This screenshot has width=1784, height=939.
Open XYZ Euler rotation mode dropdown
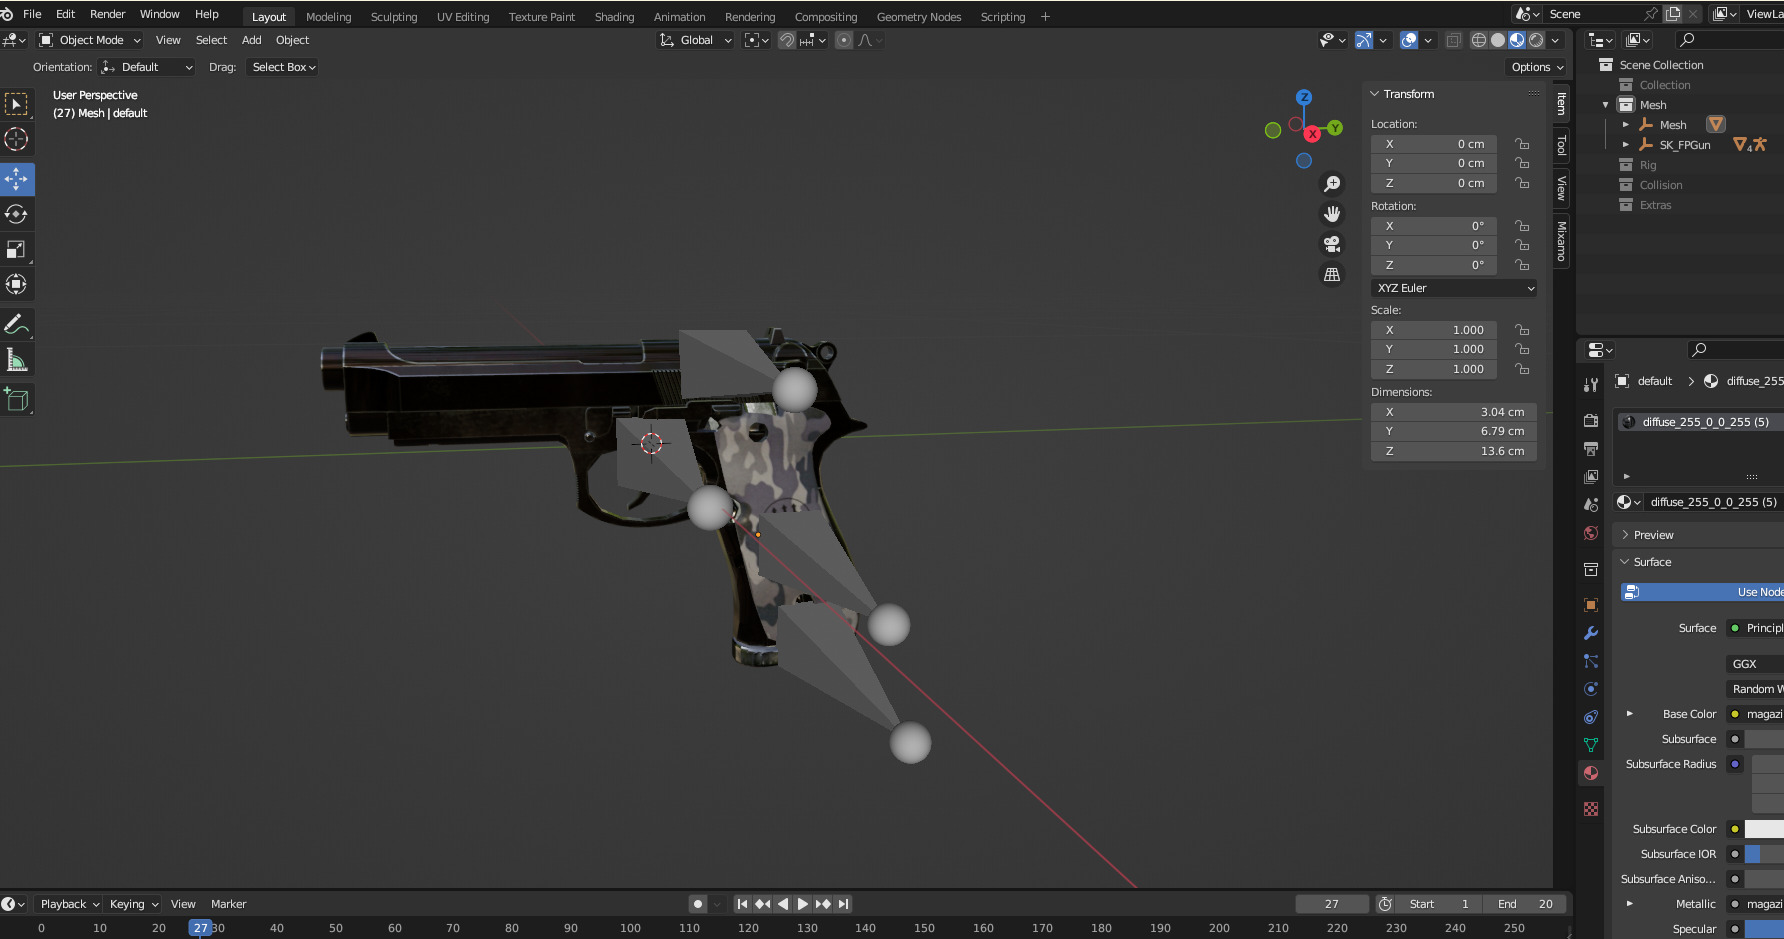[x=1454, y=288]
